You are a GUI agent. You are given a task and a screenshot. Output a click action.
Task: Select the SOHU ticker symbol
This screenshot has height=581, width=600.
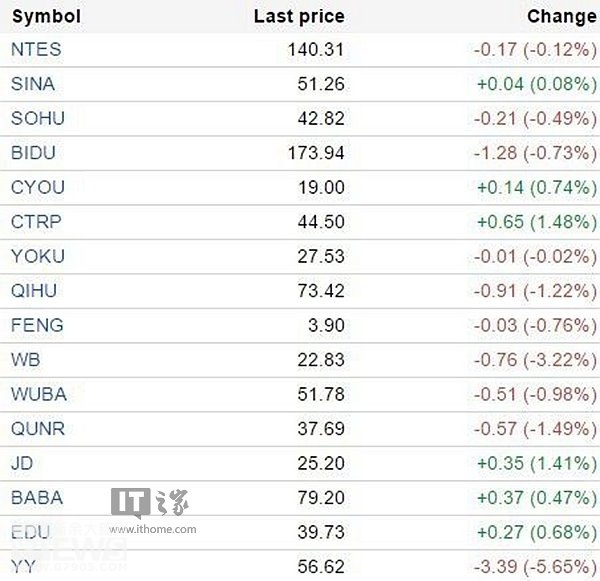click(38, 119)
